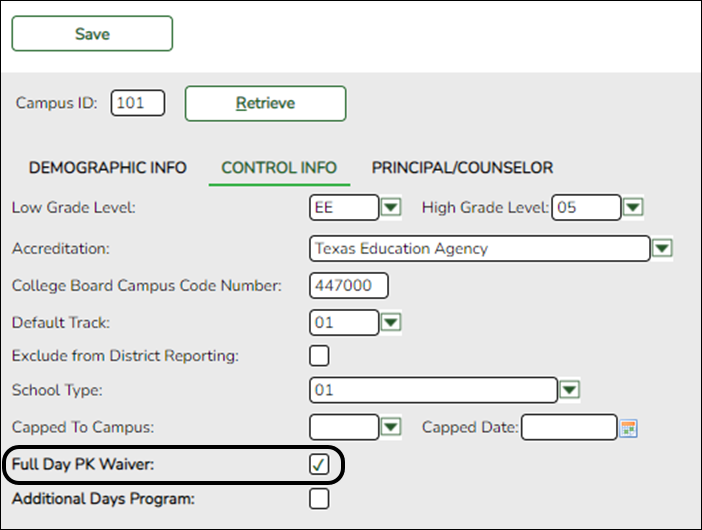Screen dimensions: 702x530
Task: Uncheck the Full Day PK Waiver checkbox
Action: tap(319, 464)
